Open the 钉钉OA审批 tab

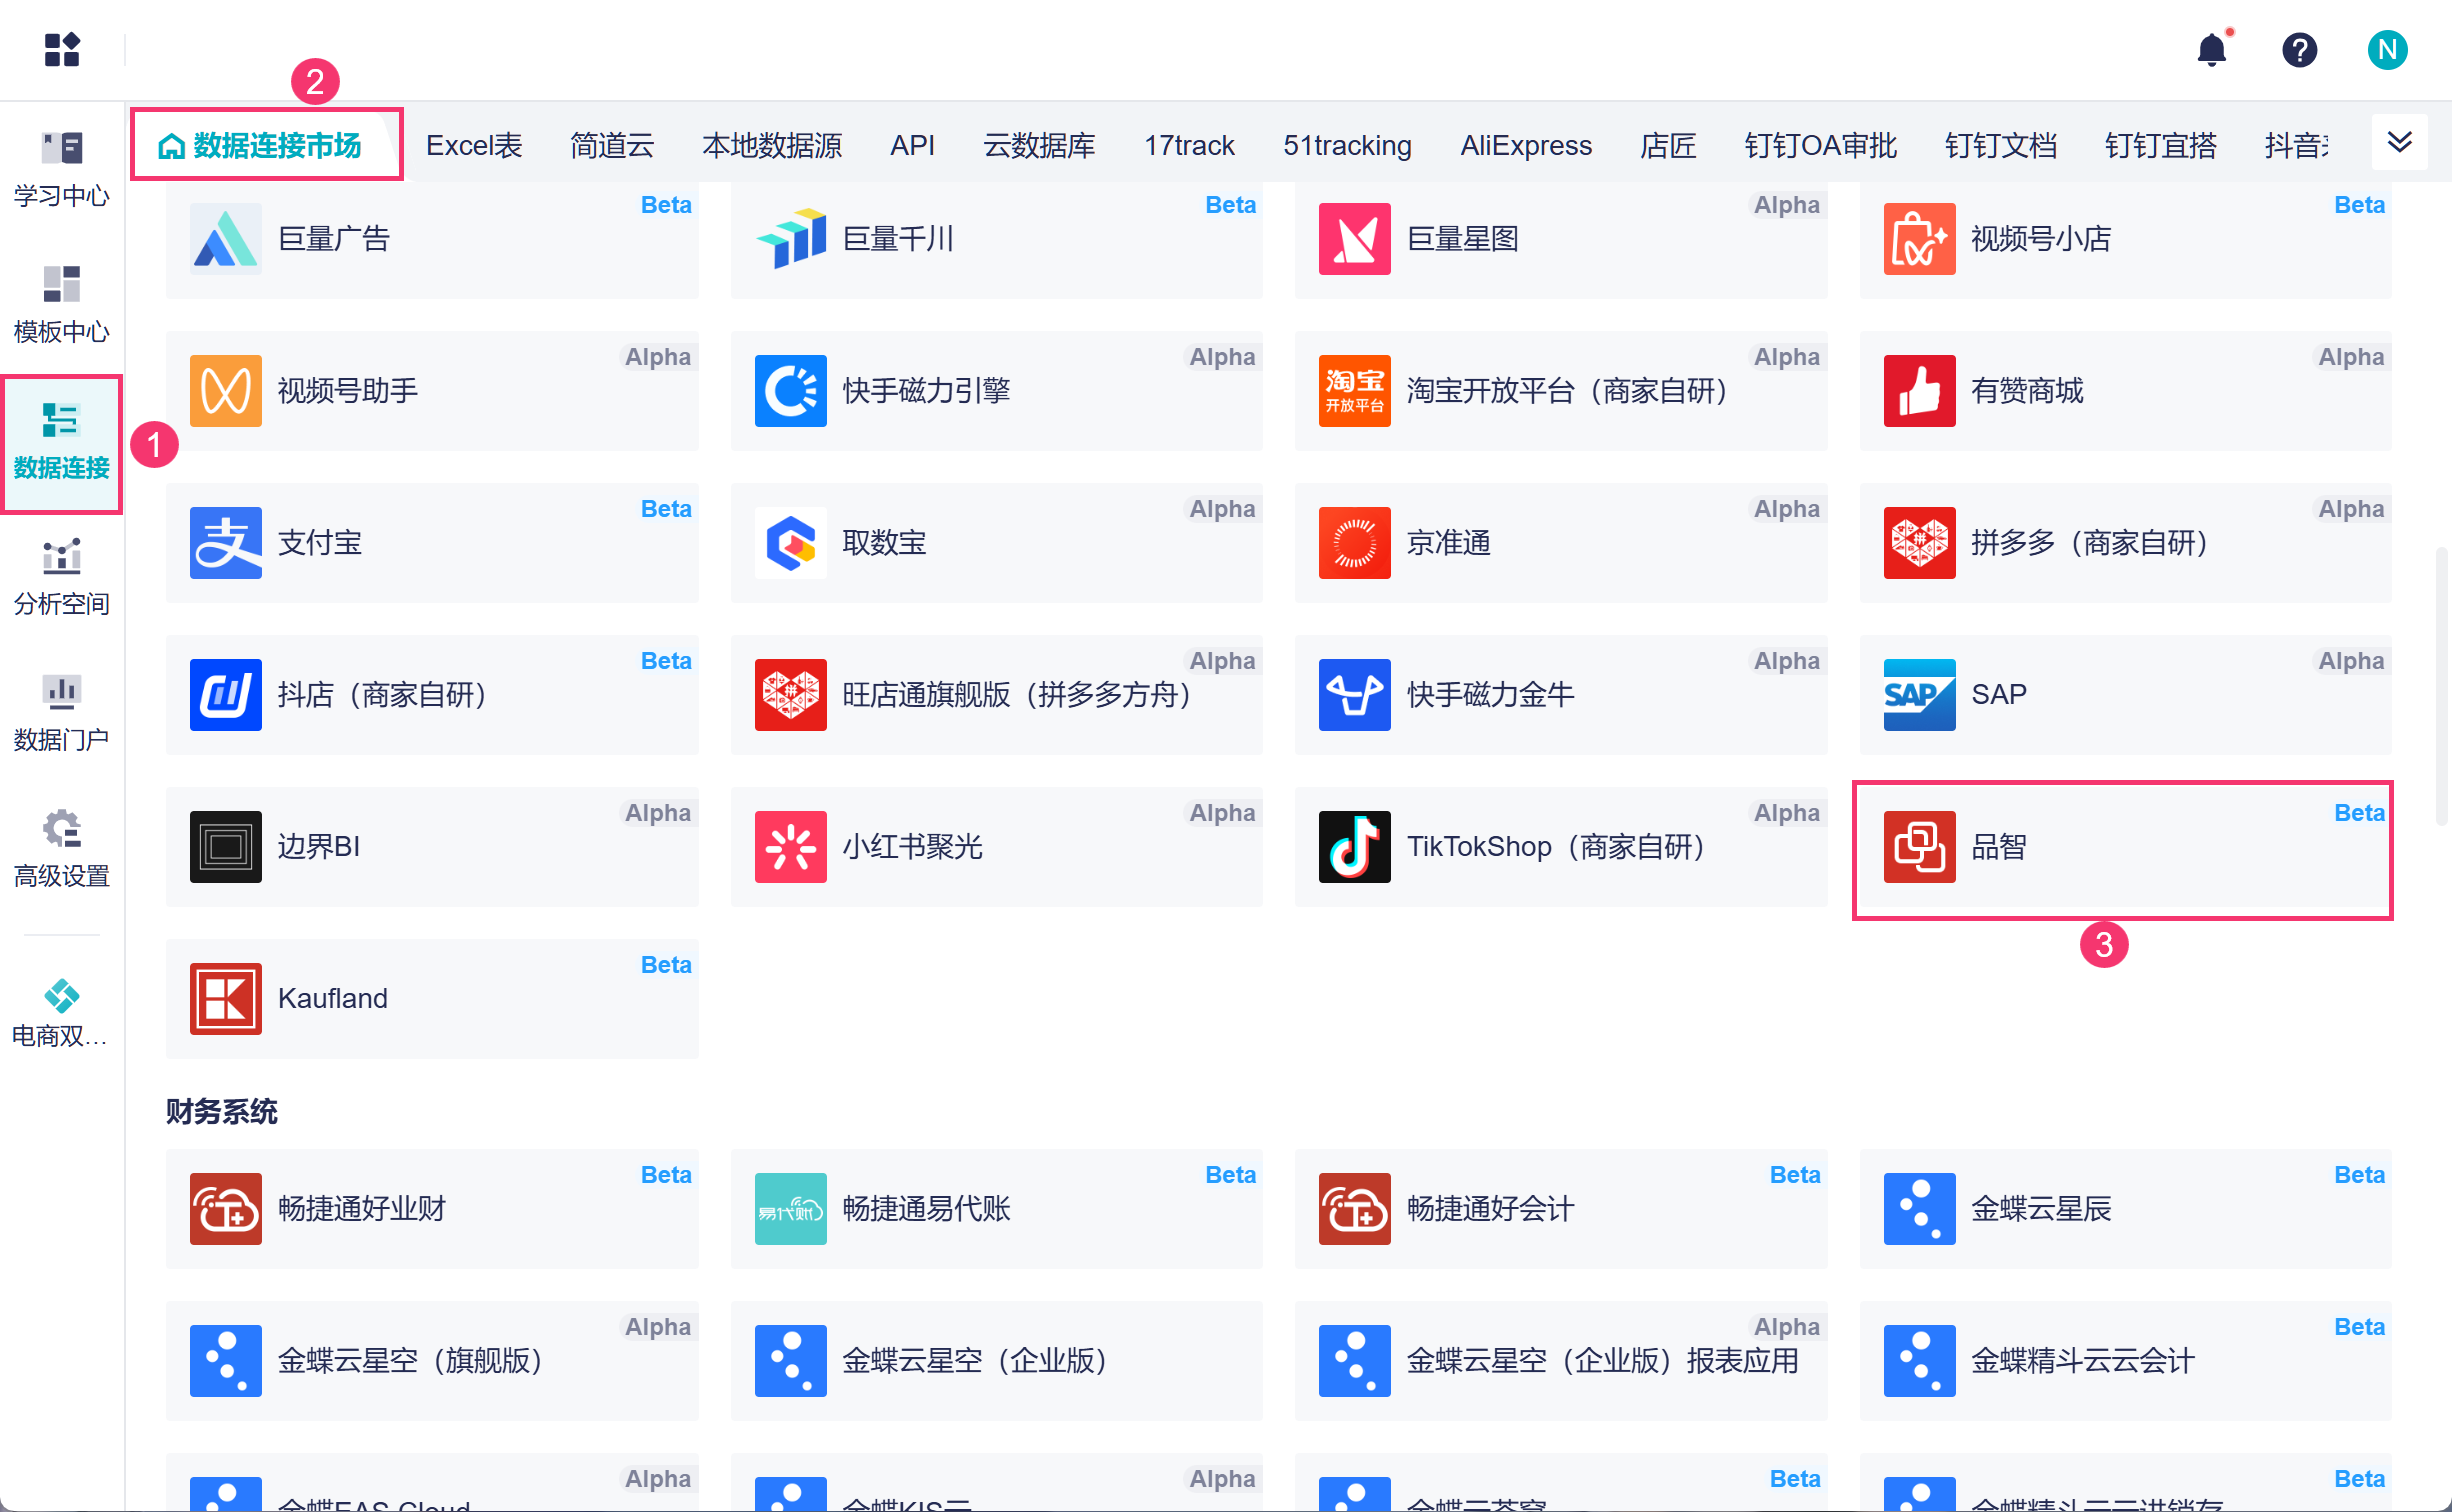coord(1820,146)
